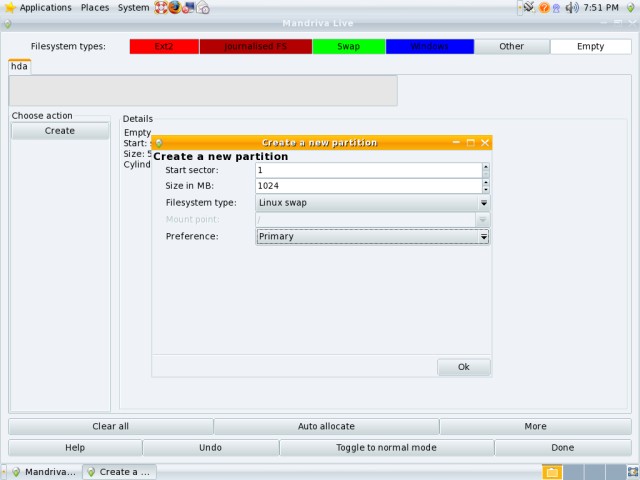The height and width of the screenshot is (480, 640).
Task: Open the Places menu
Action: [95, 7]
